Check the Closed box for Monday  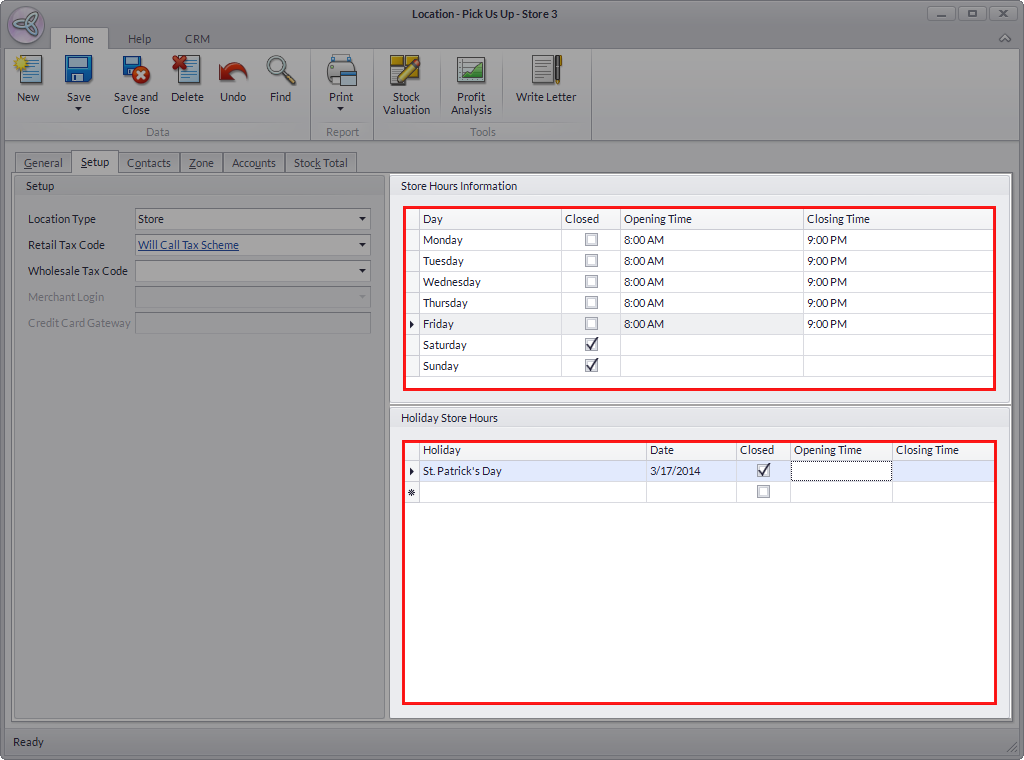[x=591, y=240]
